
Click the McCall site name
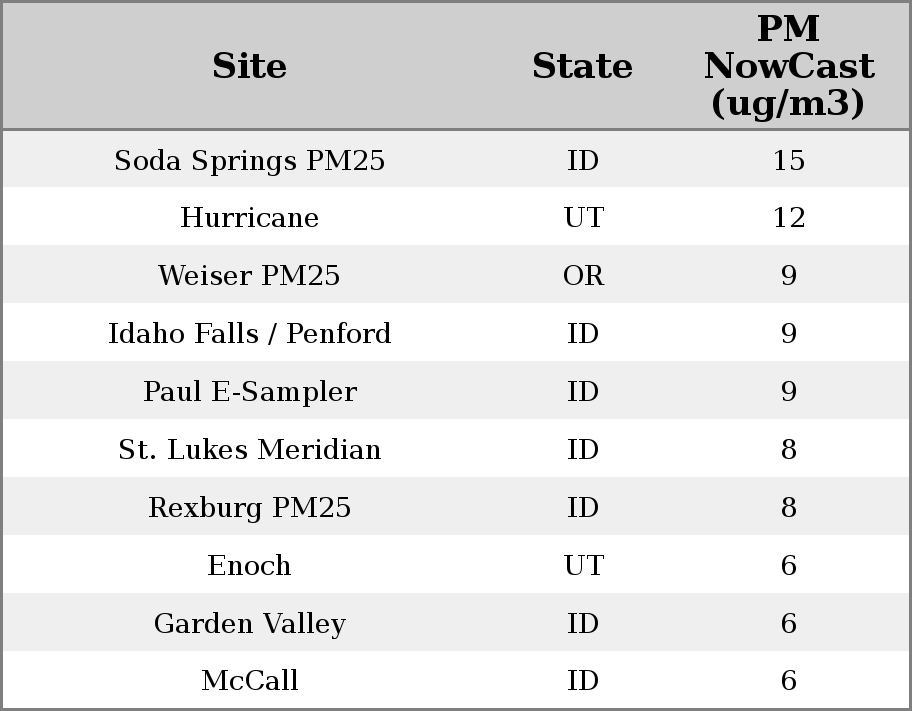point(250,681)
